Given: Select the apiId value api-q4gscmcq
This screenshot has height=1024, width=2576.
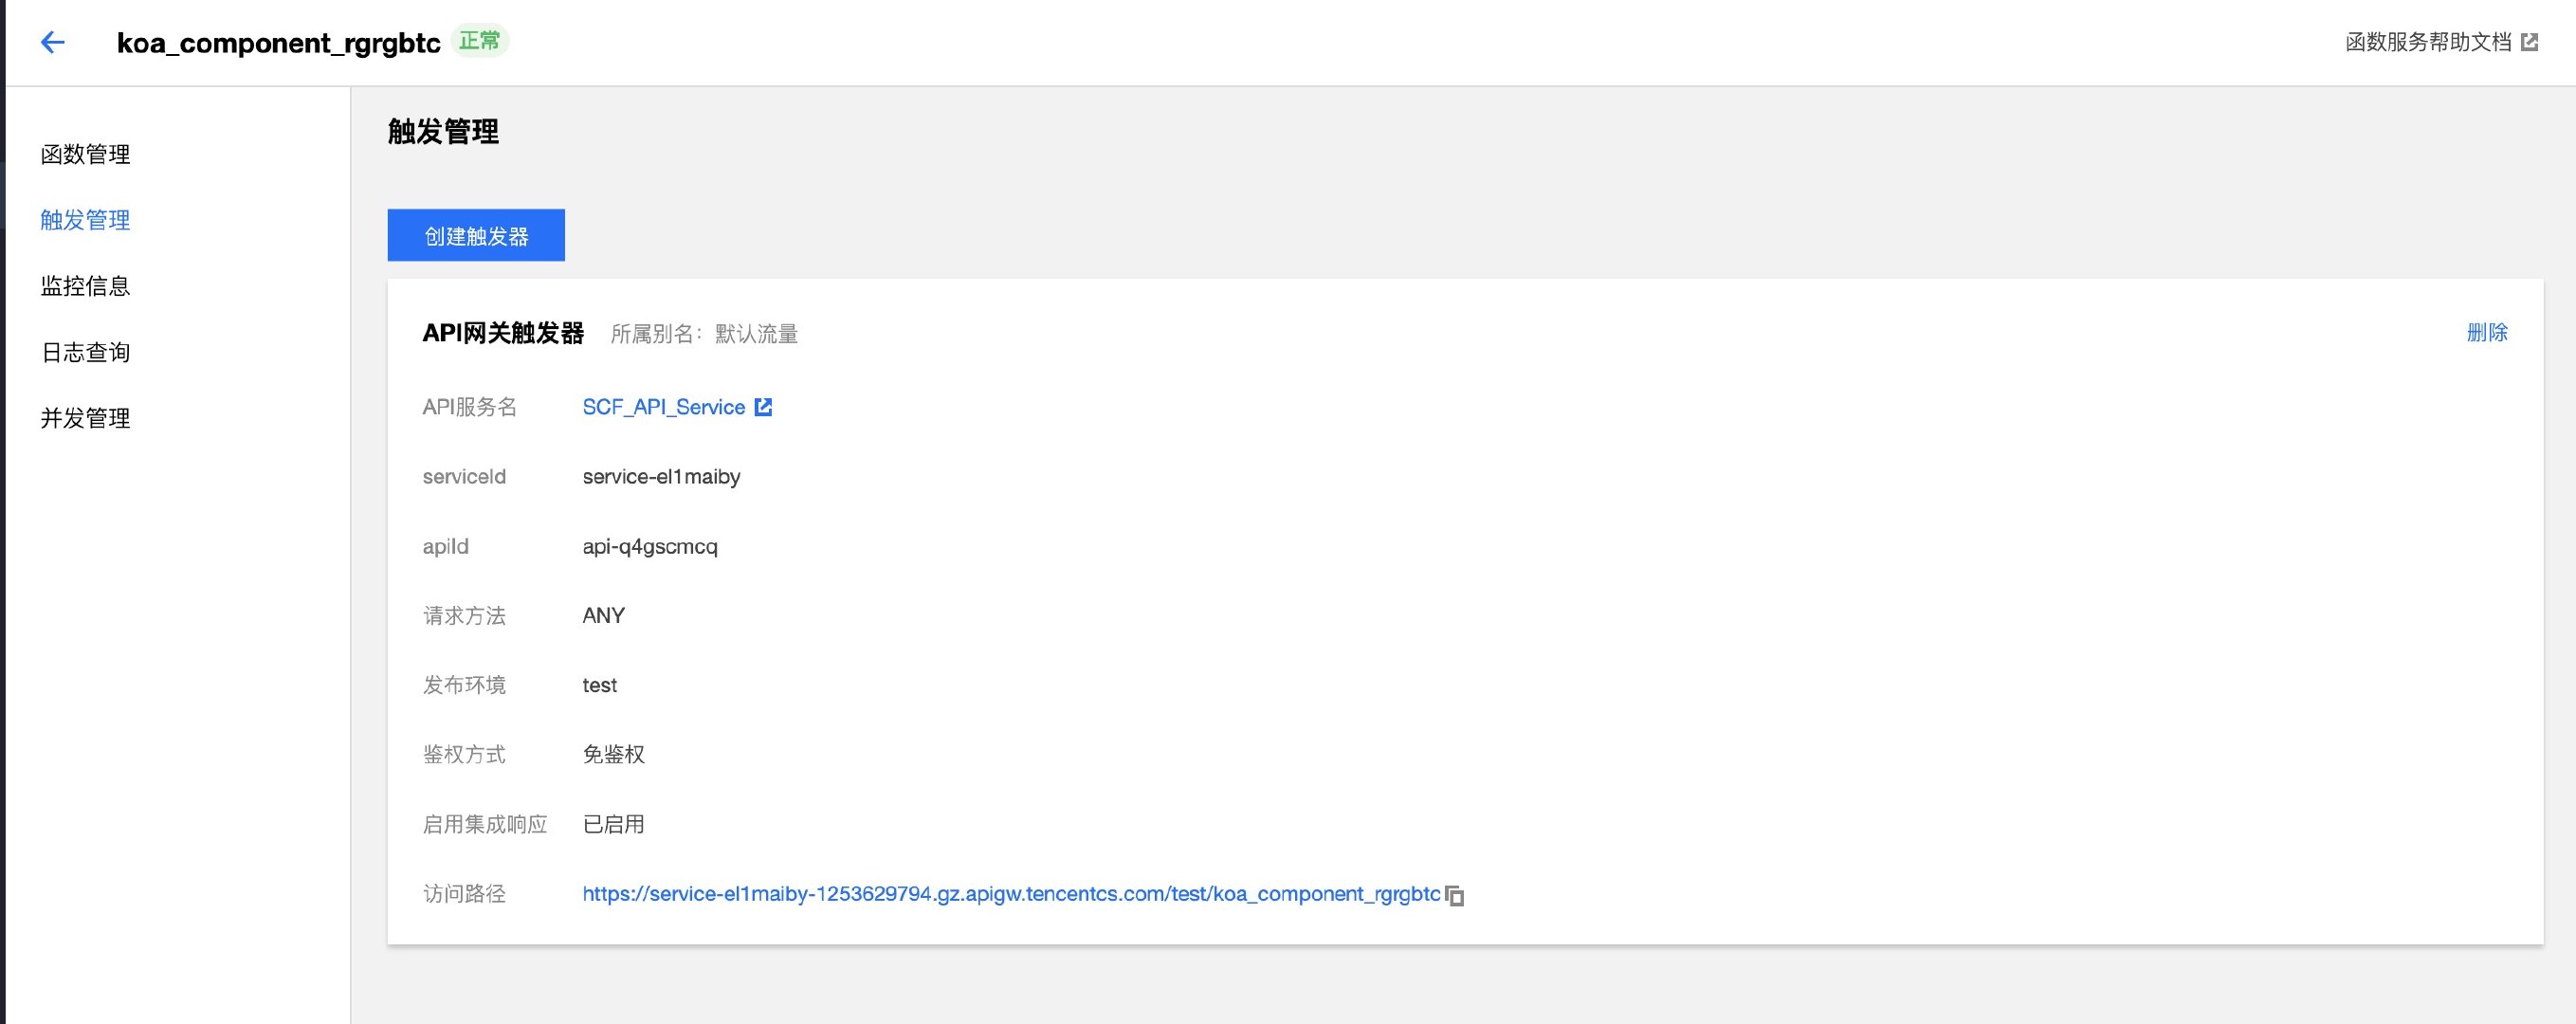Looking at the screenshot, I should click(650, 546).
